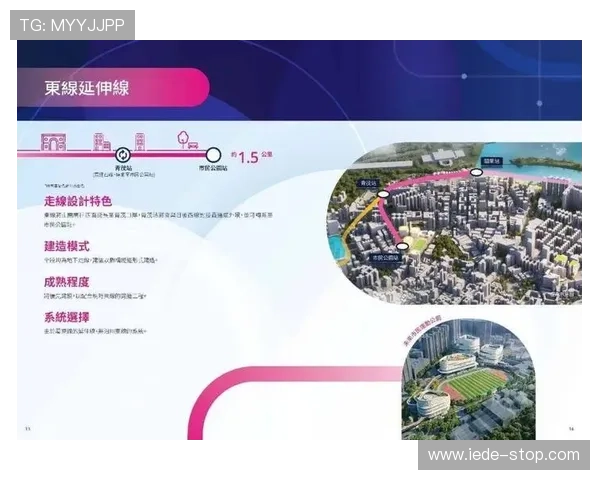Open the sports park rendering image
Image resolution: width=600 pixels, height=480 pixels.
point(468,380)
